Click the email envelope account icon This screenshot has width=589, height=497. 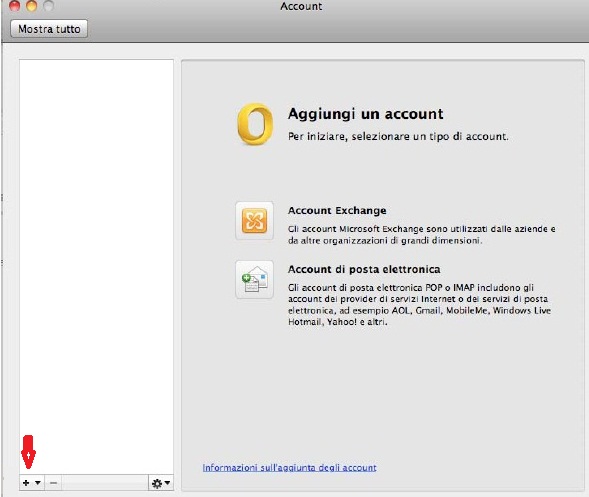[x=254, y=279]
